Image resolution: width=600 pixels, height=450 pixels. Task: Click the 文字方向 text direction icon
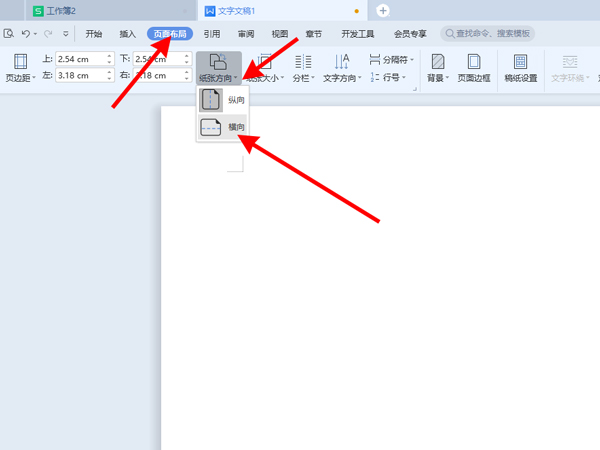(x=341, y=62)
